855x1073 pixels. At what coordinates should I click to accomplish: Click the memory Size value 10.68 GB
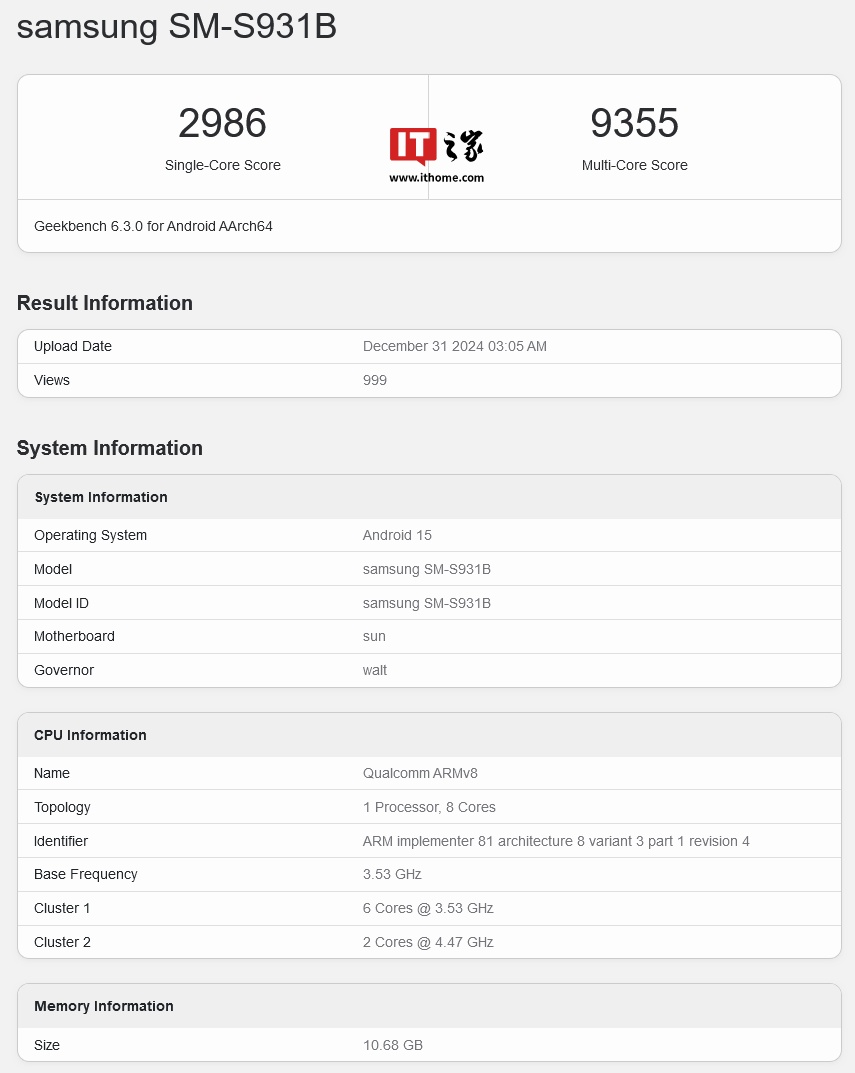coord(393,1045)
